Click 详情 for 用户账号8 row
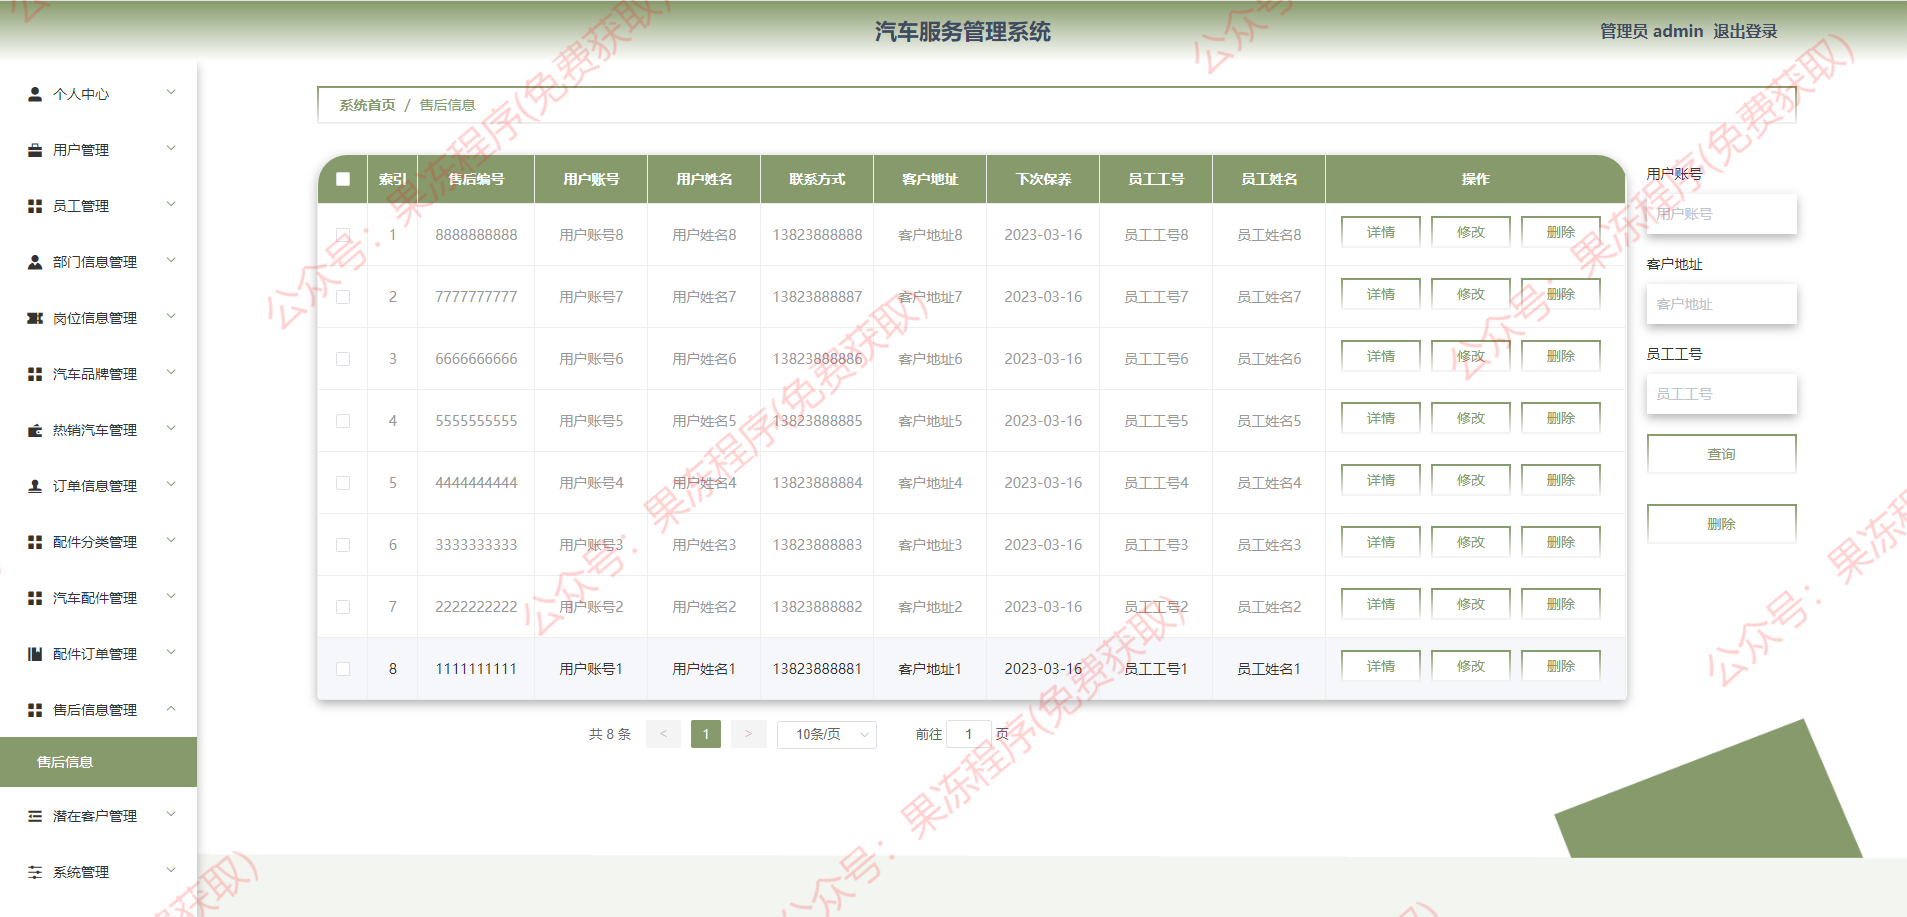 [1381, 232]
